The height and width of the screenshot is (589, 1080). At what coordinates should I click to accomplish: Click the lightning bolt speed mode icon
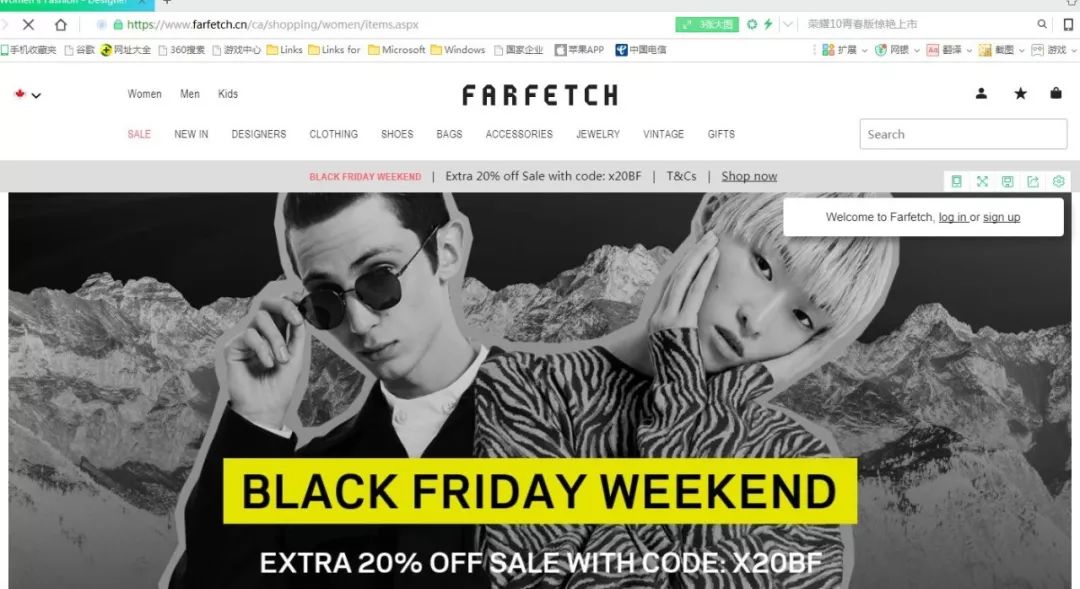[x=768, y=24]
